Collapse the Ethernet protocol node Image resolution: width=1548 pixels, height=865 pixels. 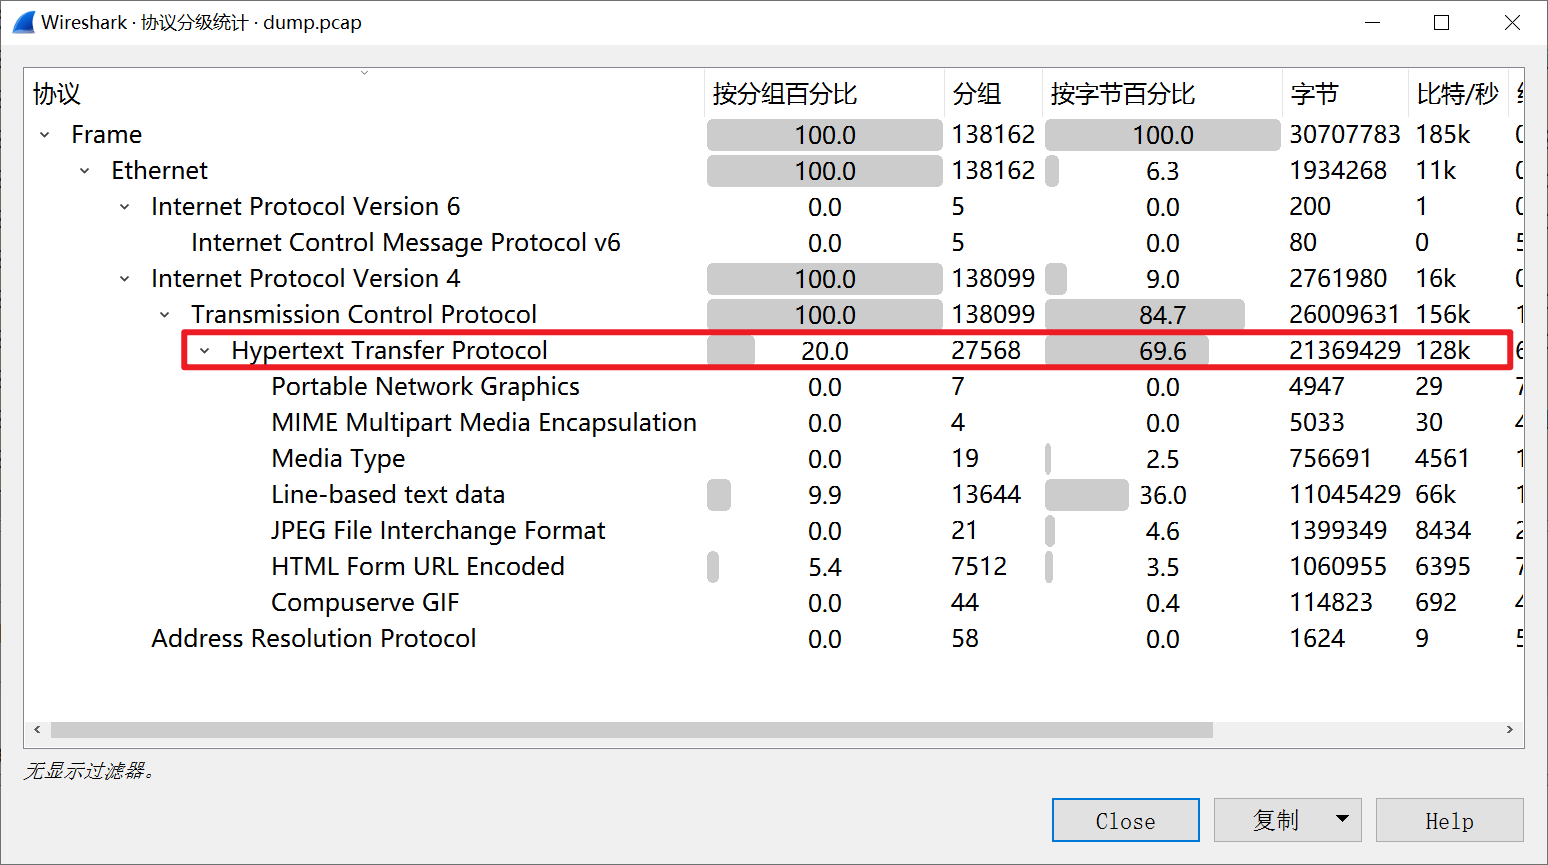point(85,171)
